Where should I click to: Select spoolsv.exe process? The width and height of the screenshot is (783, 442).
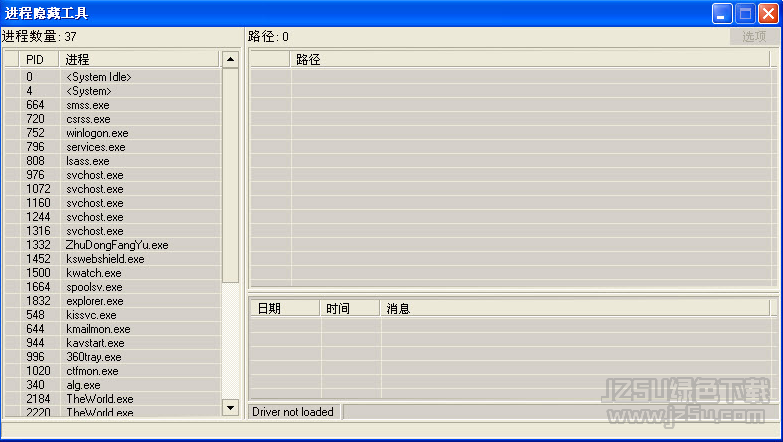tap(112, 287)
